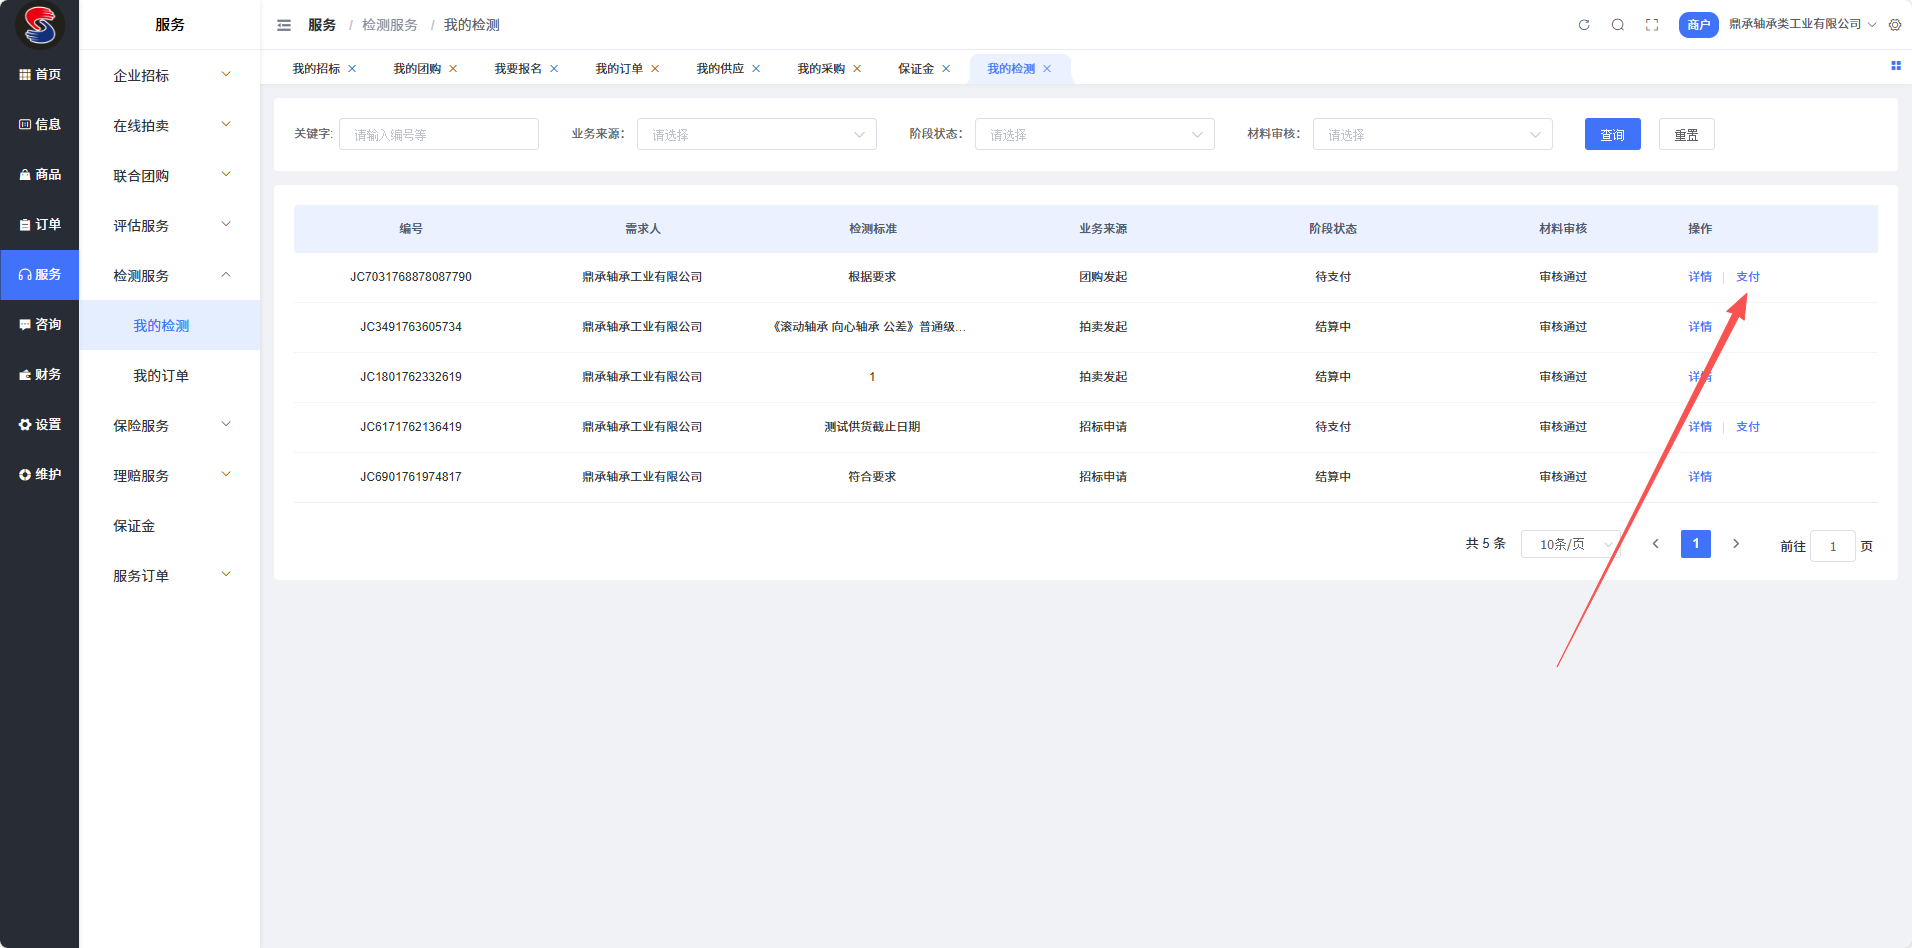Screen dimensions: 1912x948
Task: Switch to the 我的订单 tab
Action: [619, 69]
